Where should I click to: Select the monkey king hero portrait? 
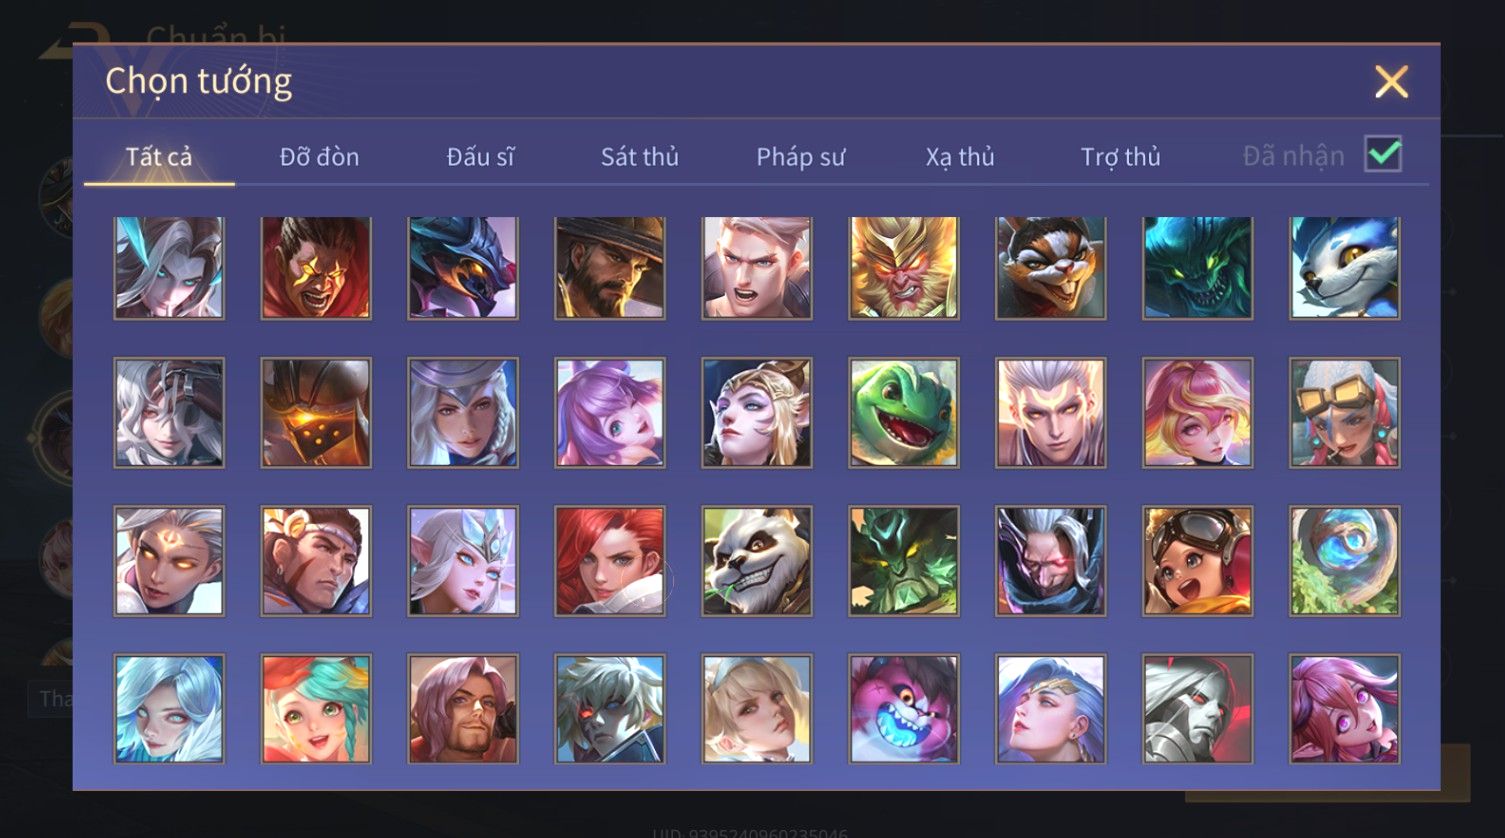904,268
